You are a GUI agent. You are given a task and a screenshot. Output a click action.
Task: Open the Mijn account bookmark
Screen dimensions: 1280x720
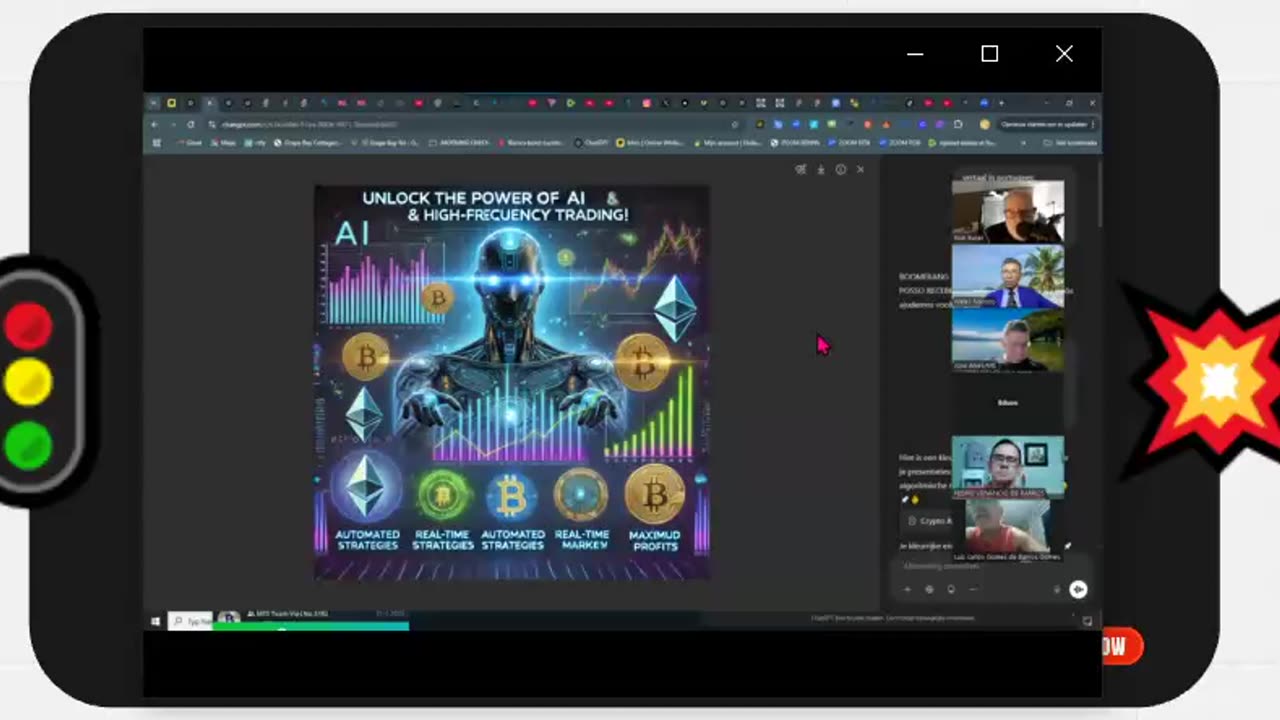point(729,143)
